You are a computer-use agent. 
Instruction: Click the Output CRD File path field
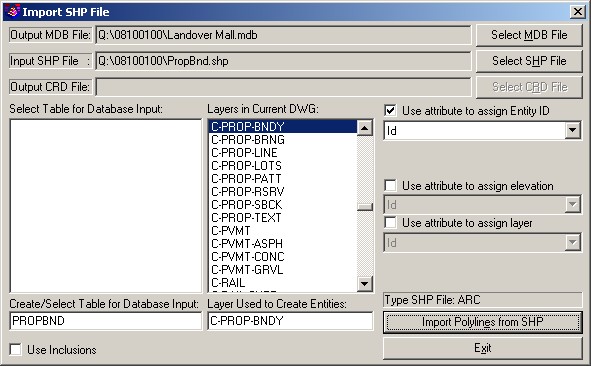click(283, 87)
